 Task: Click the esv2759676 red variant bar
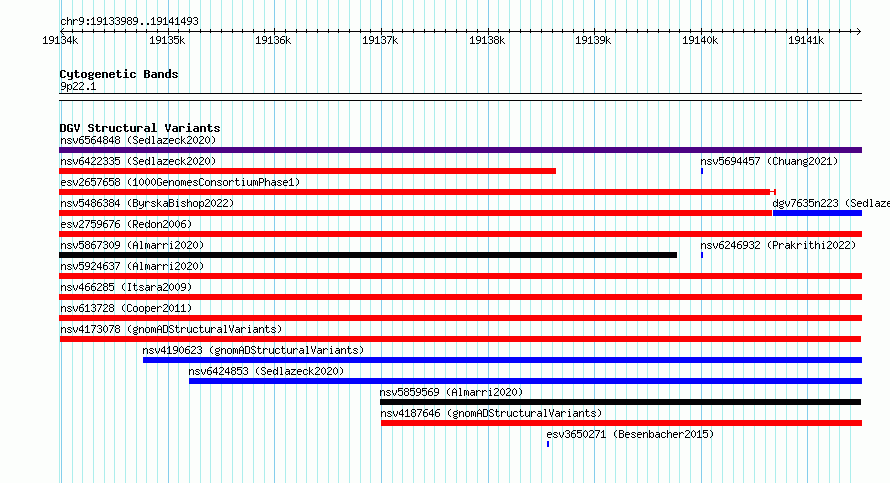pos(460,234)
